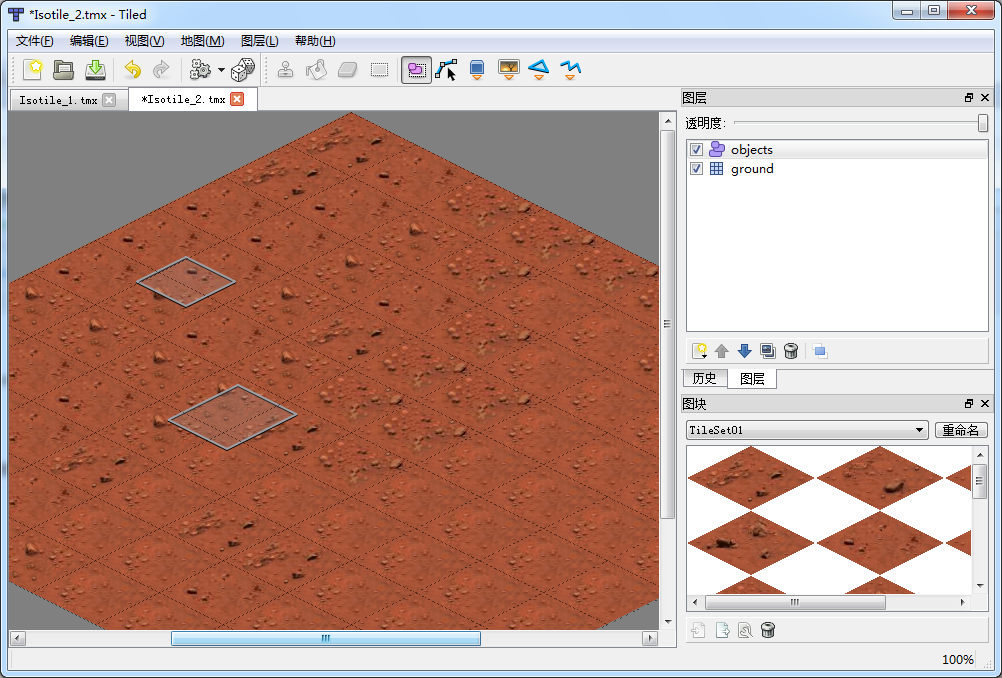Select the larger highlighted object on map

(x=232, y=417)
